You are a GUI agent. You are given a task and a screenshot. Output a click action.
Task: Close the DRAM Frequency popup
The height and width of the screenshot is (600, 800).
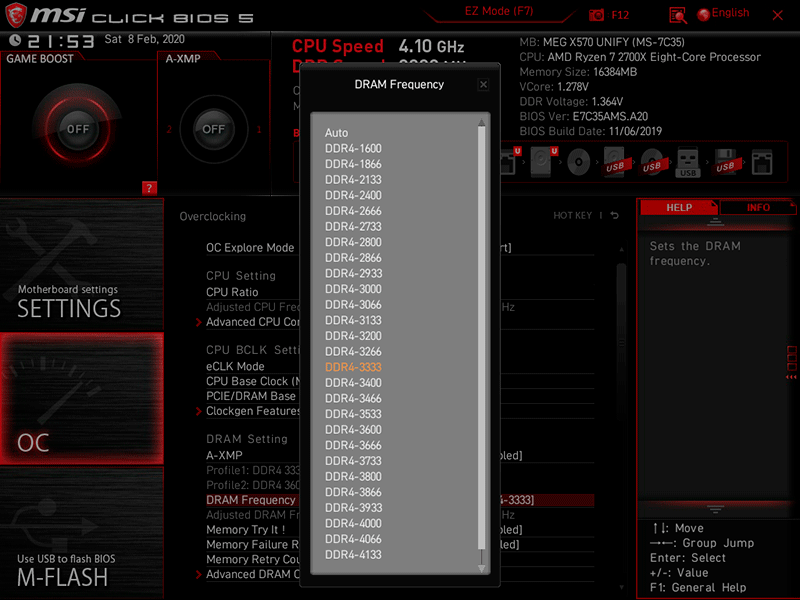point(483,85)
